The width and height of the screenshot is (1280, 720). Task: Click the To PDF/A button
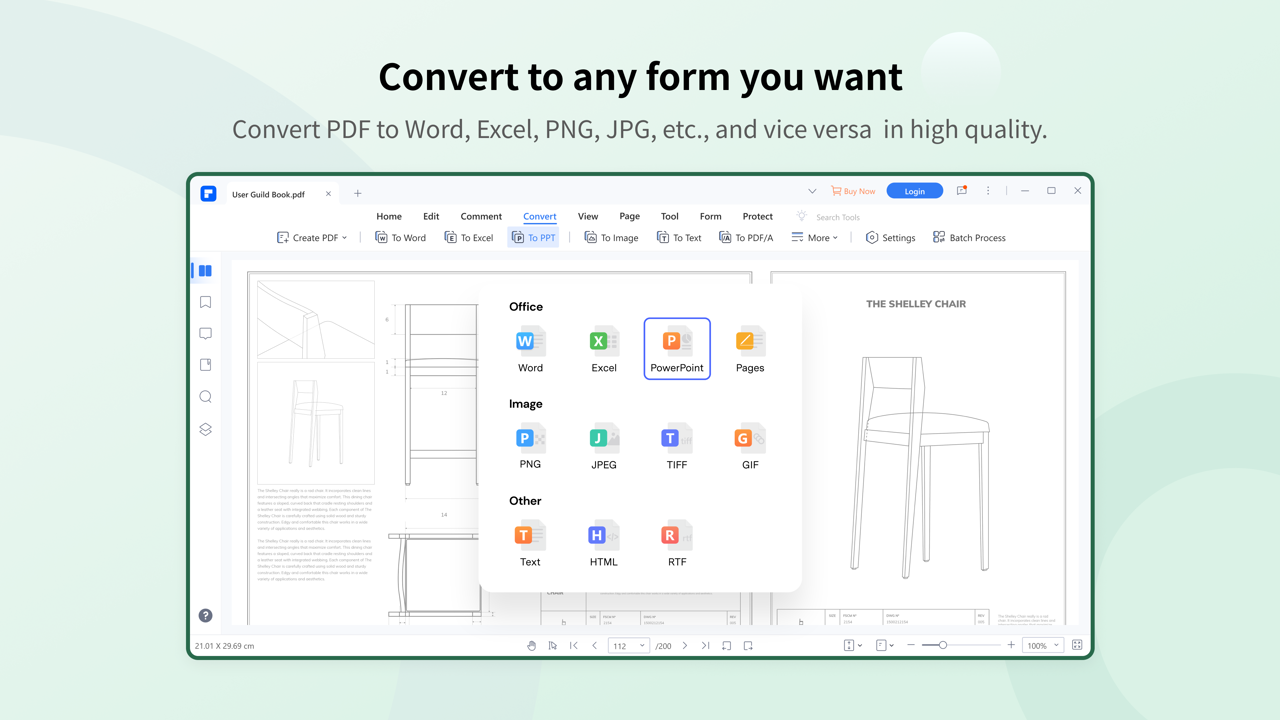point(746,238)
